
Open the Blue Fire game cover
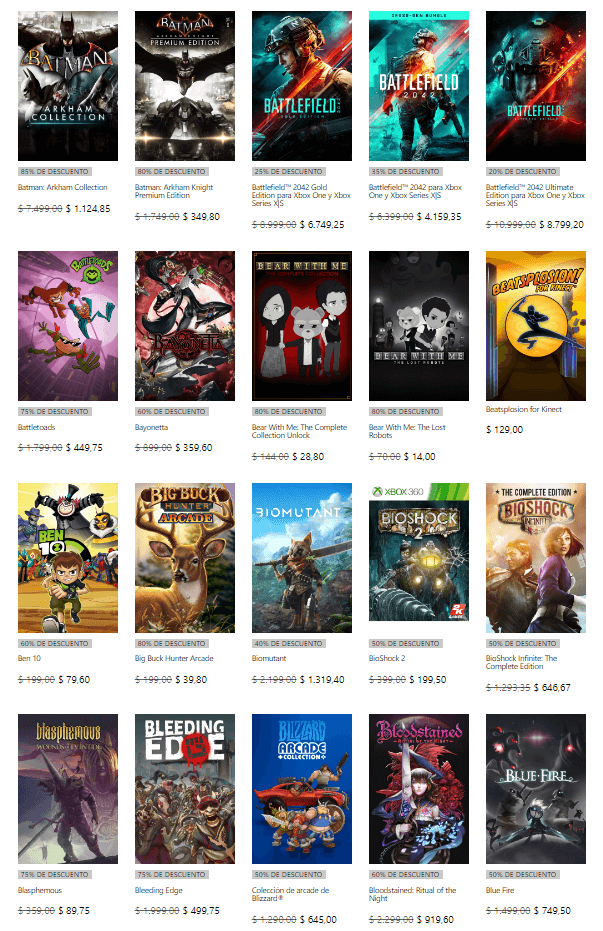[x=535, y=788]
